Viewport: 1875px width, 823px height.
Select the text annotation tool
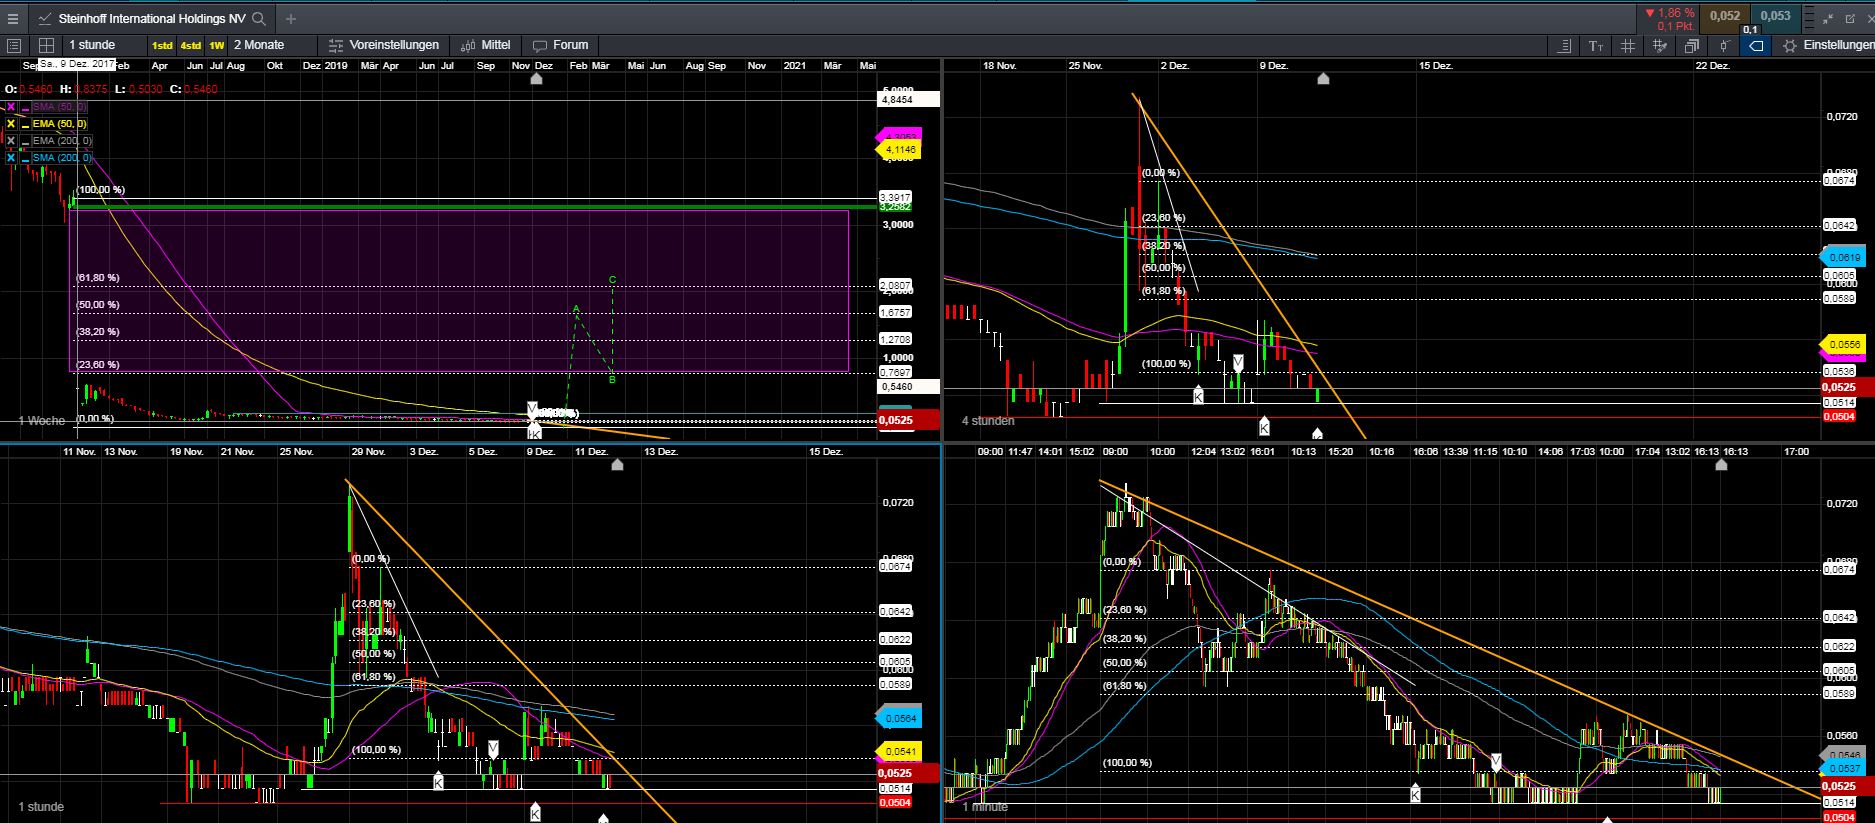pyautogui.click(x=1597, y=46)
